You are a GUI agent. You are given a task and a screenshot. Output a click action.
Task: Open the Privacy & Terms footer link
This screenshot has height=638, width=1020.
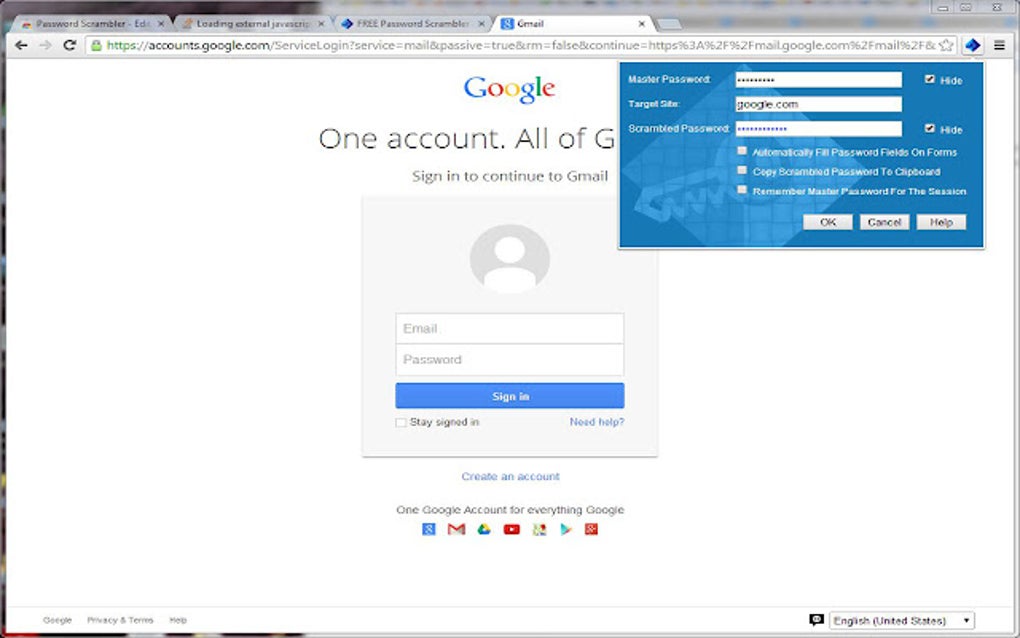(120, 620)
